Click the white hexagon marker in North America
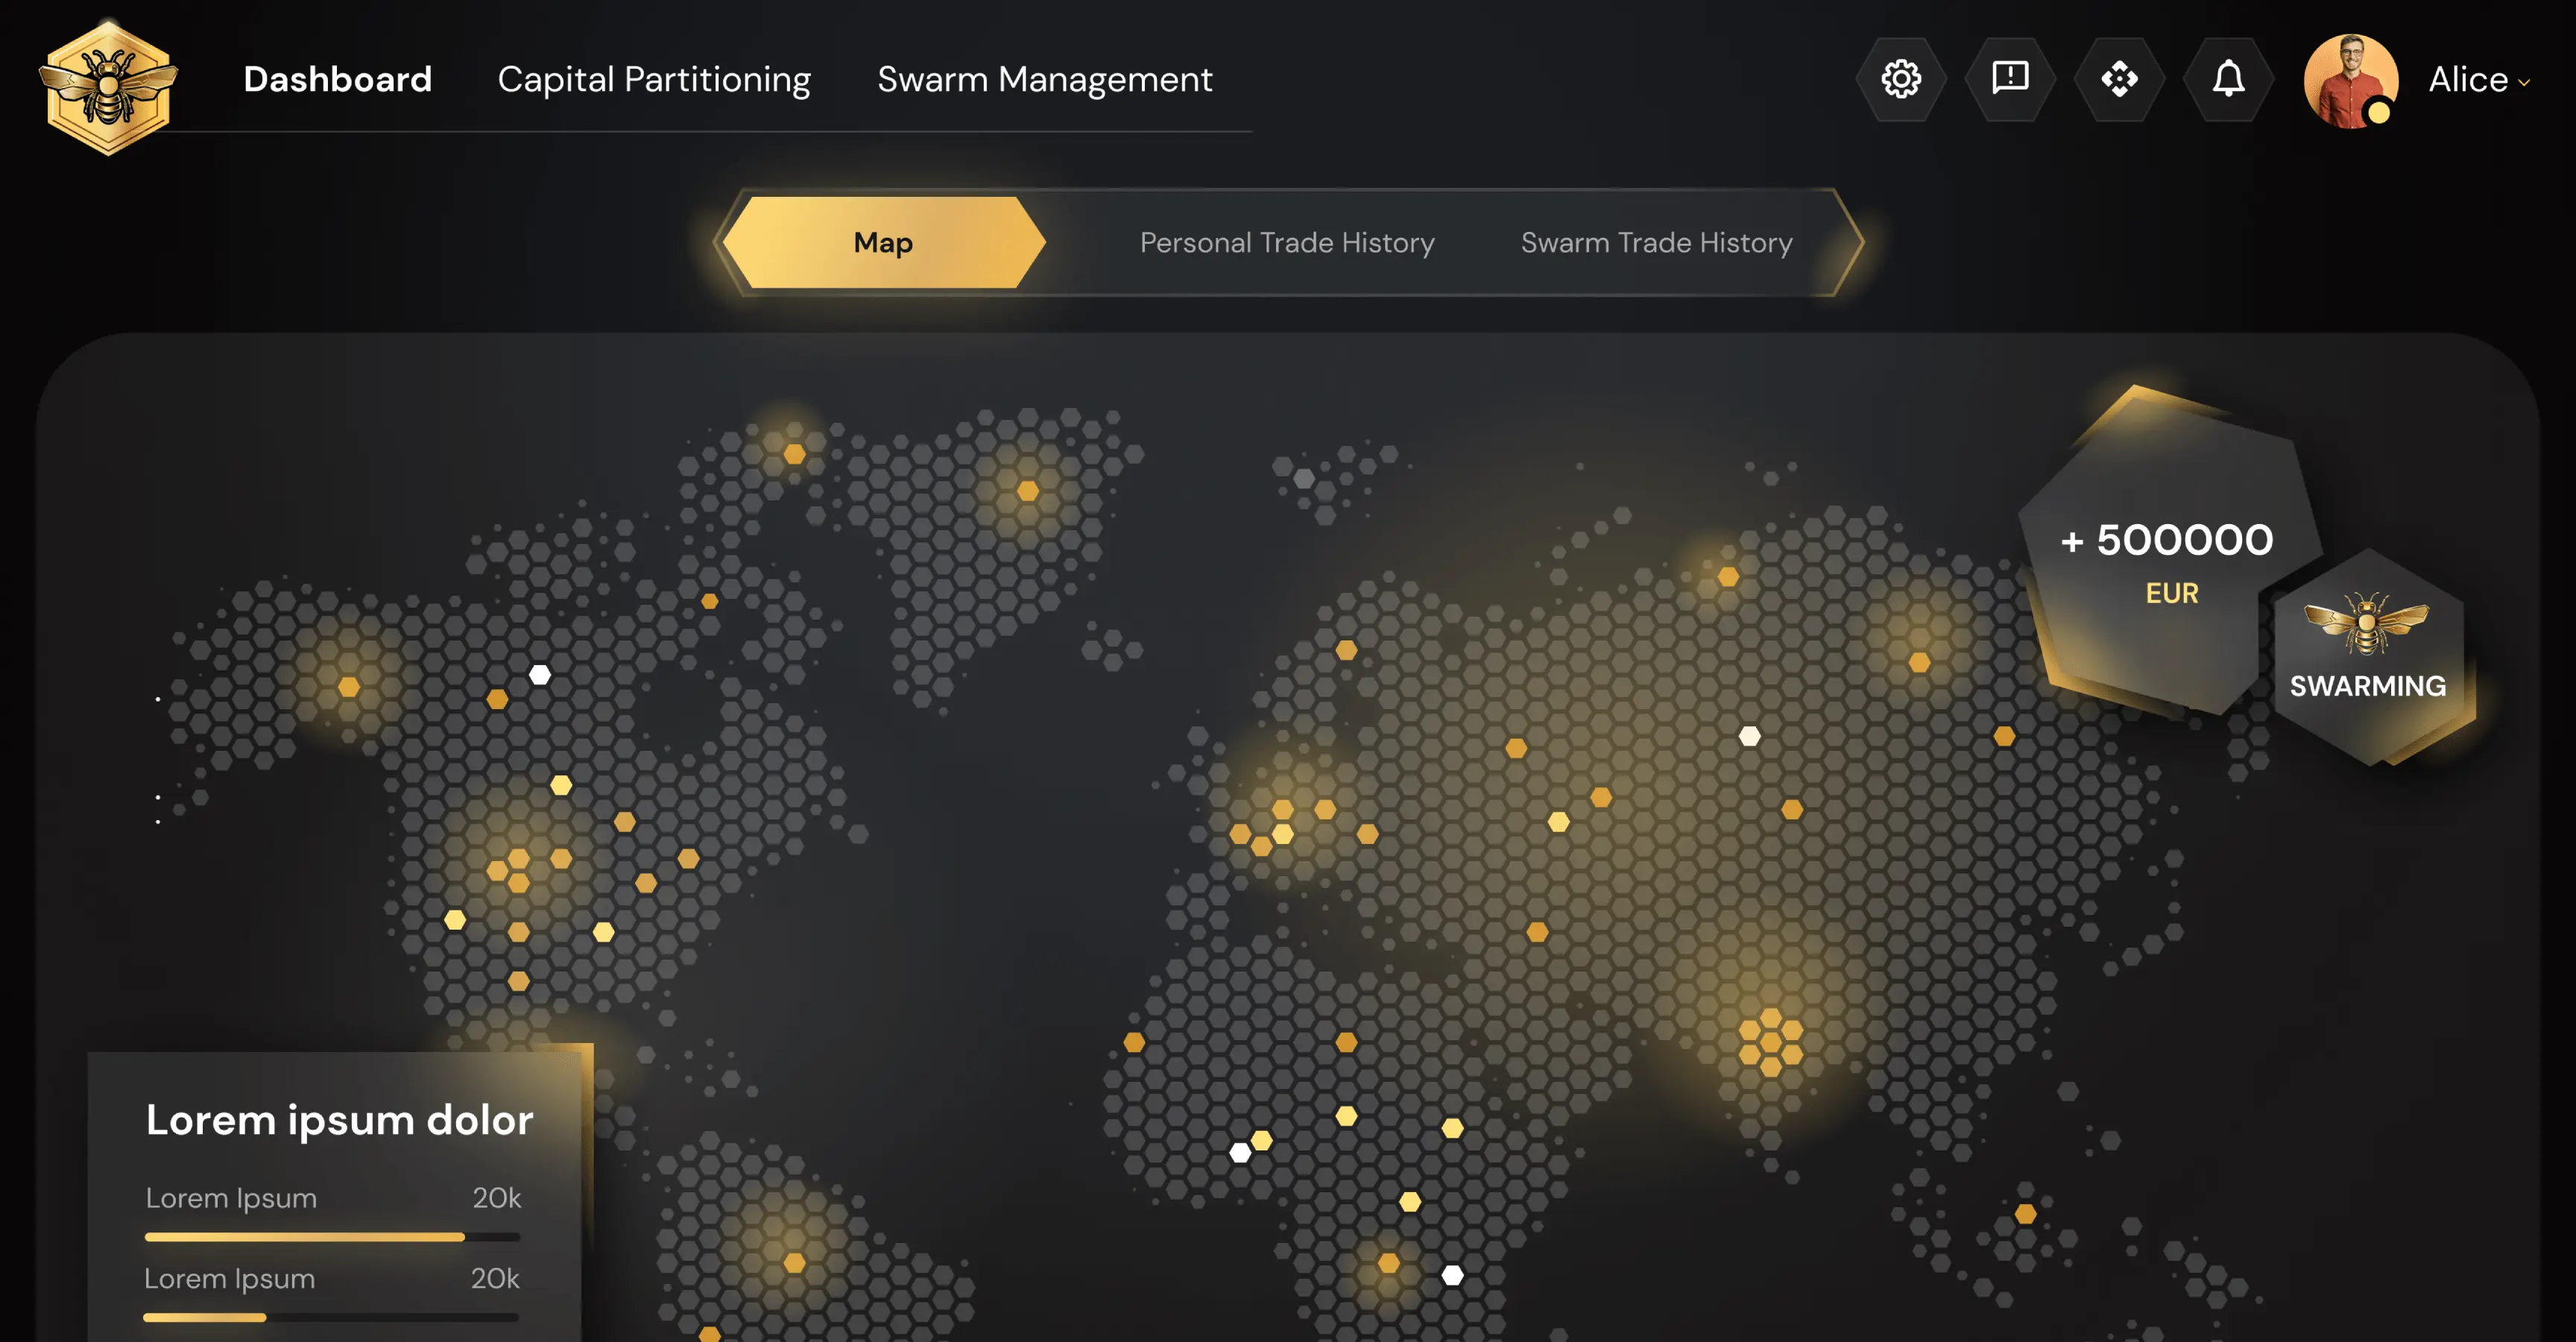The height and width of the screenshot is (1342, 2576). (539, 675)
